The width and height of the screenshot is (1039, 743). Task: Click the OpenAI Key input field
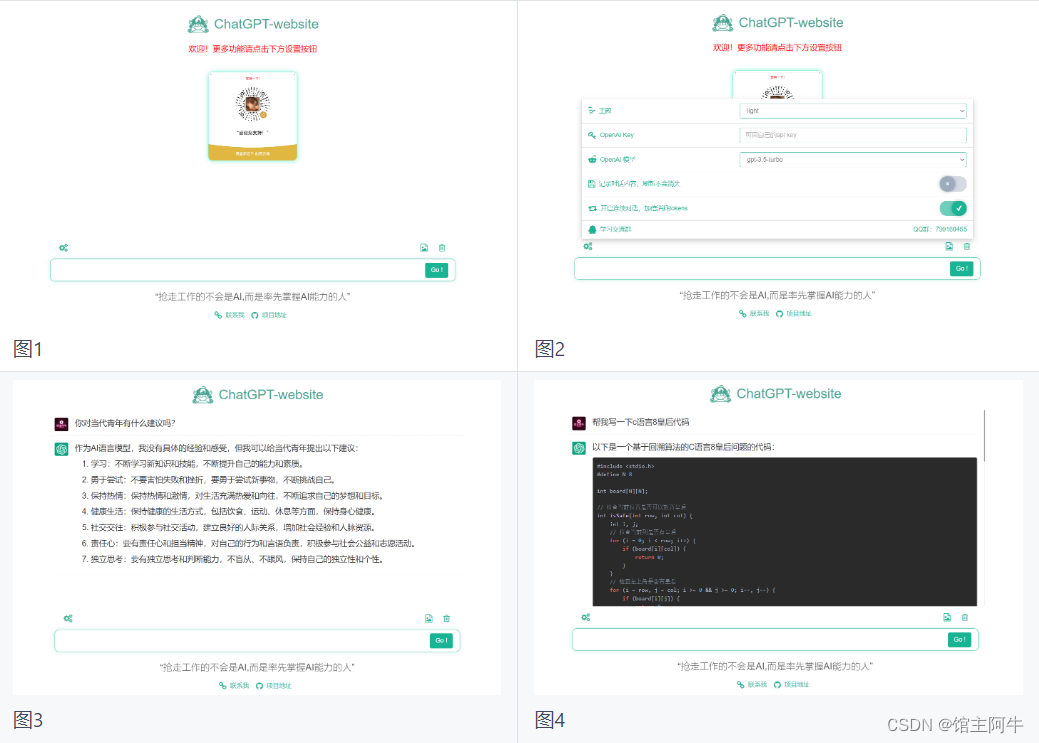click(852, 135)
